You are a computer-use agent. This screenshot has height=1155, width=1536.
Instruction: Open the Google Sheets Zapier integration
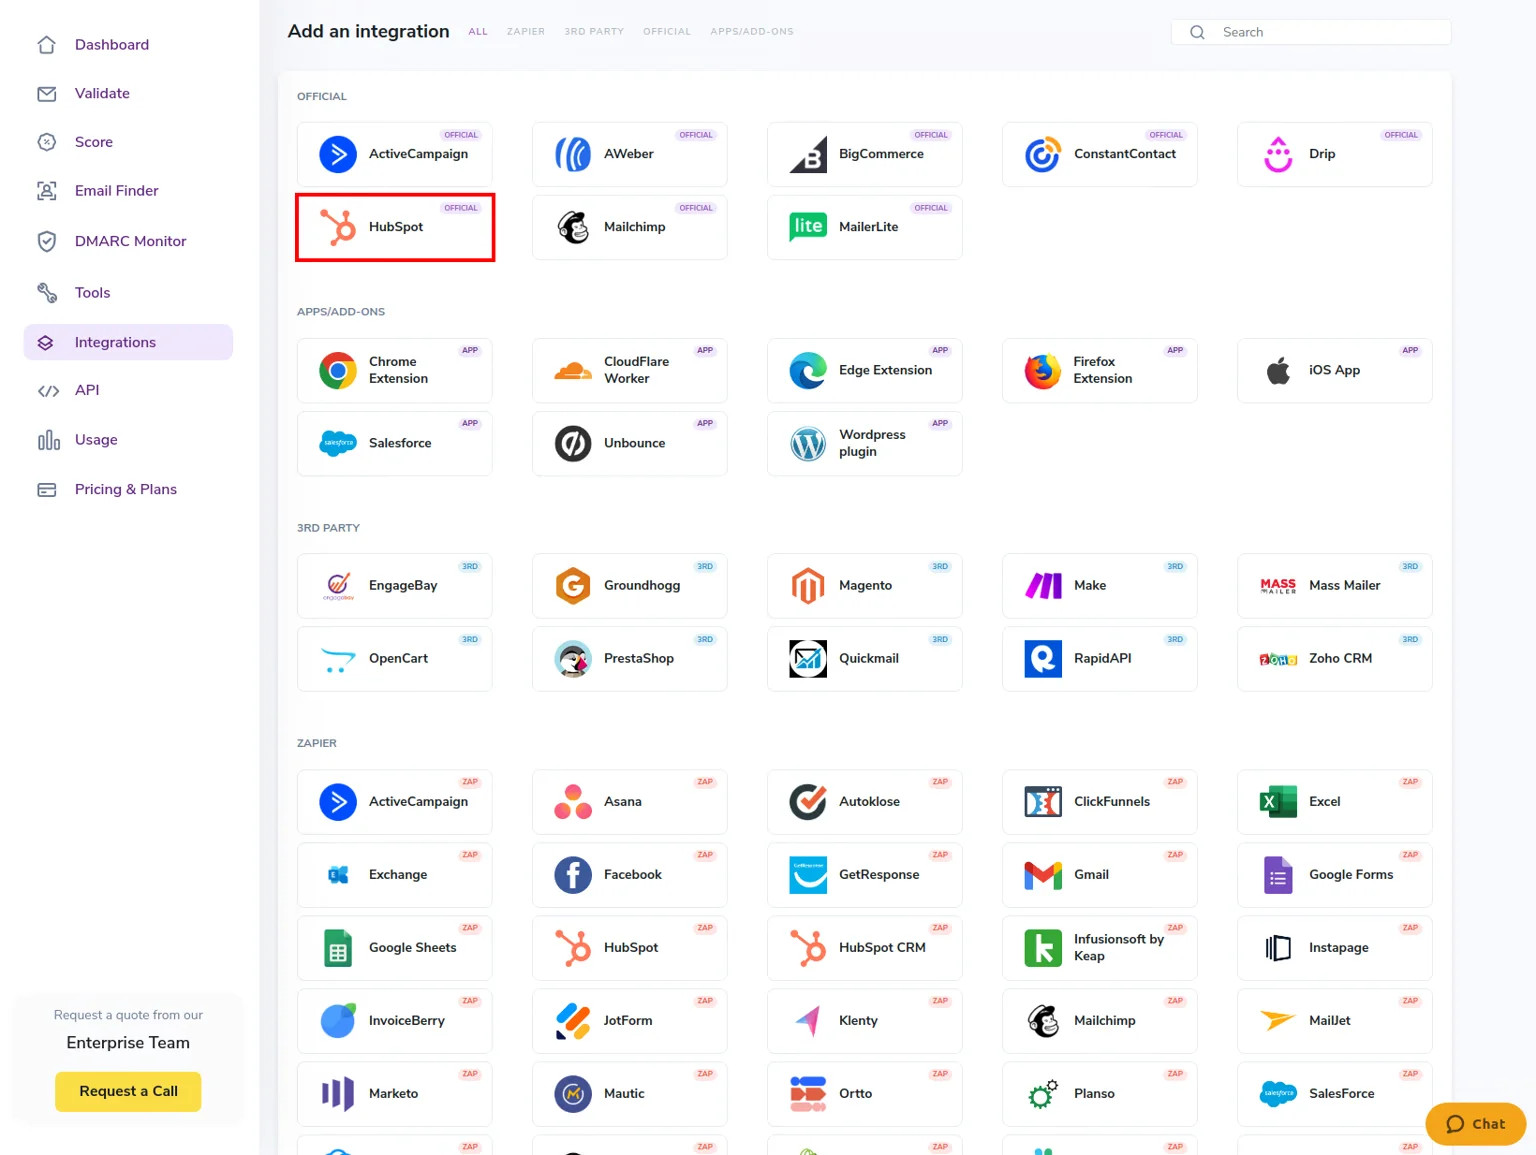tap(394, 947)
